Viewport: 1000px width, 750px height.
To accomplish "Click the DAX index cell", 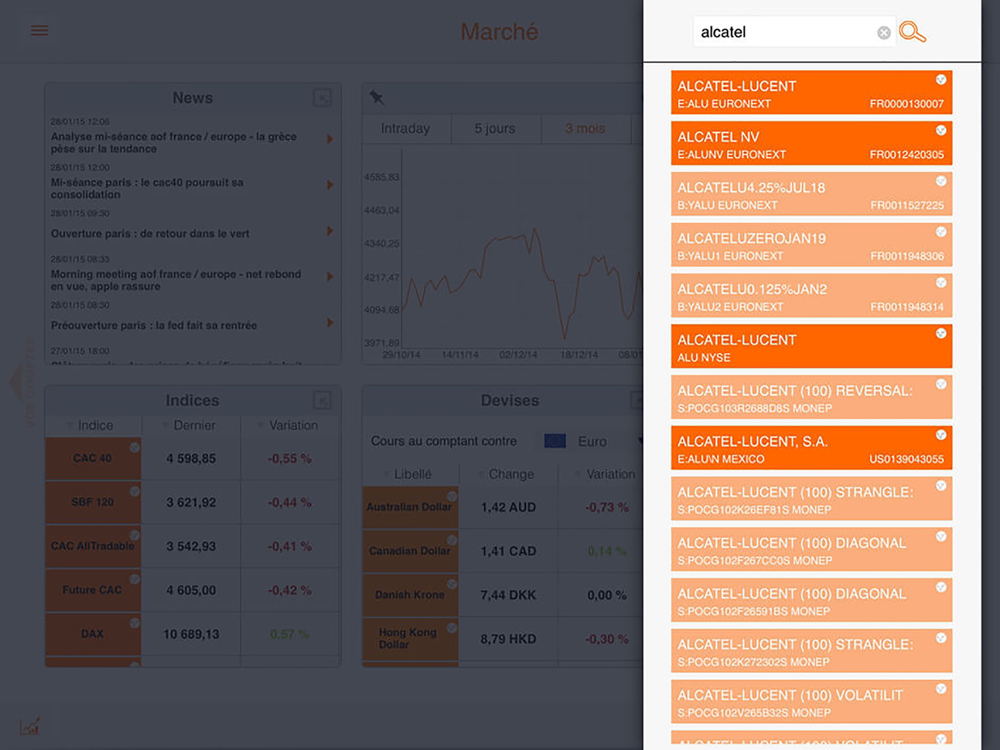I will [x=93, y=634].
